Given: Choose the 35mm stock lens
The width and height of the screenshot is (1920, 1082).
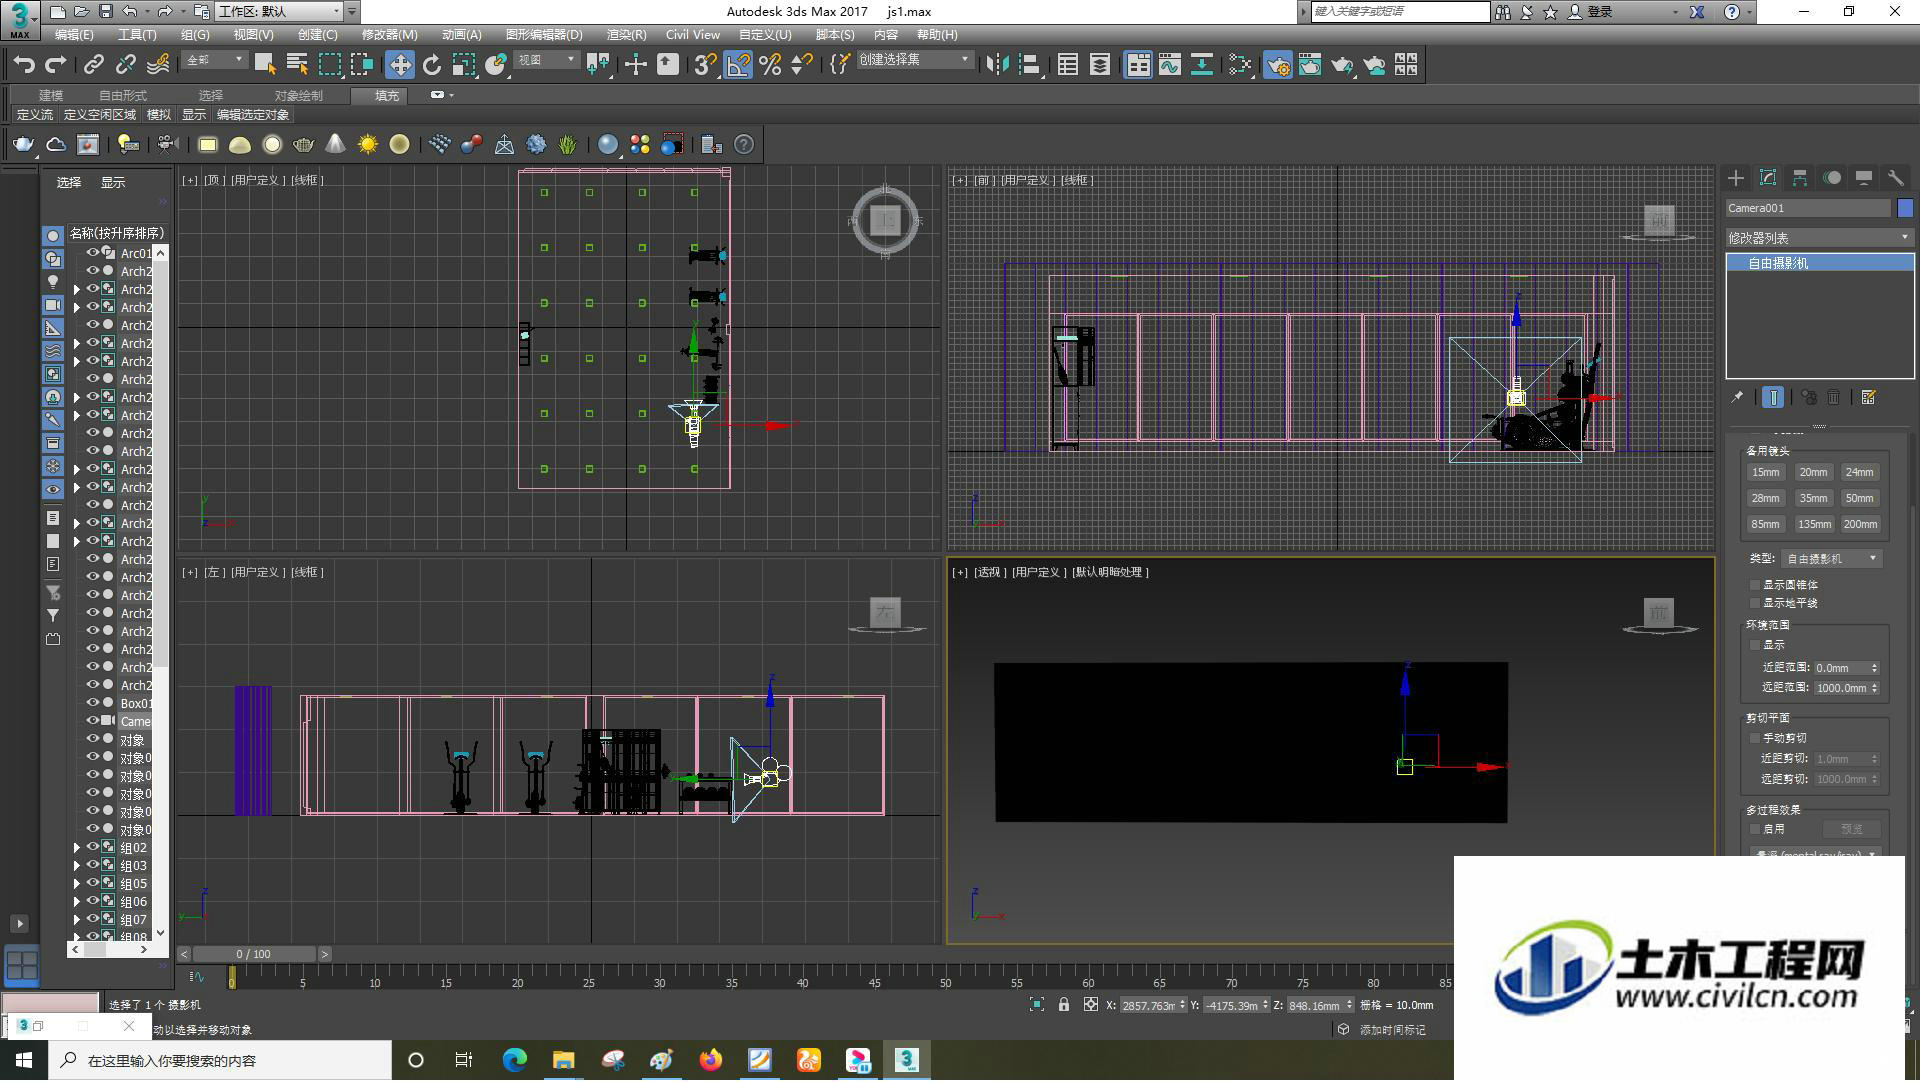Looking at the screenshot, I should coord(1812,499).
